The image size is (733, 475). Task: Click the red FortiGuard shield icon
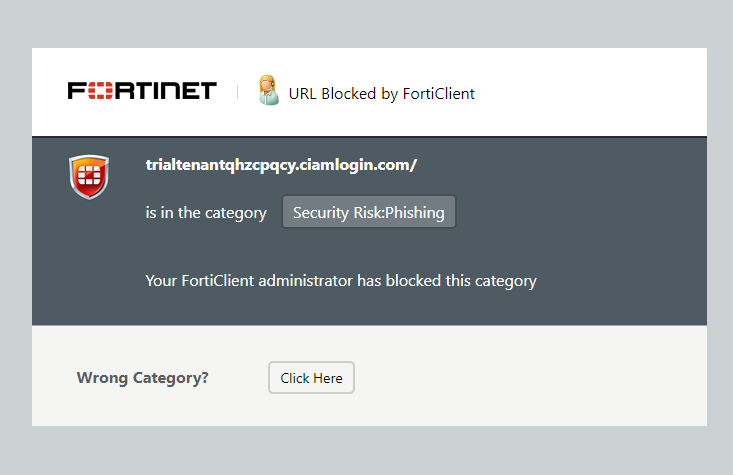[x=89, y=177]
